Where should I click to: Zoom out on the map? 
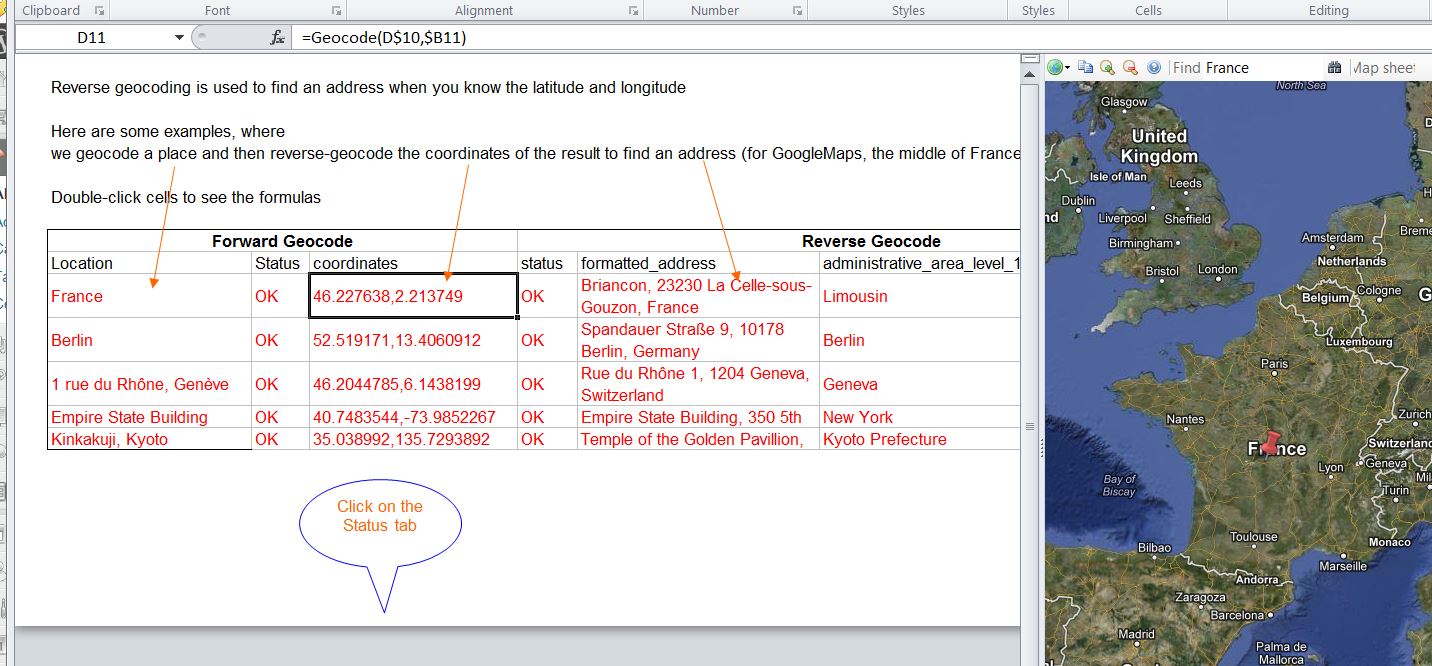click(1130, 68)
